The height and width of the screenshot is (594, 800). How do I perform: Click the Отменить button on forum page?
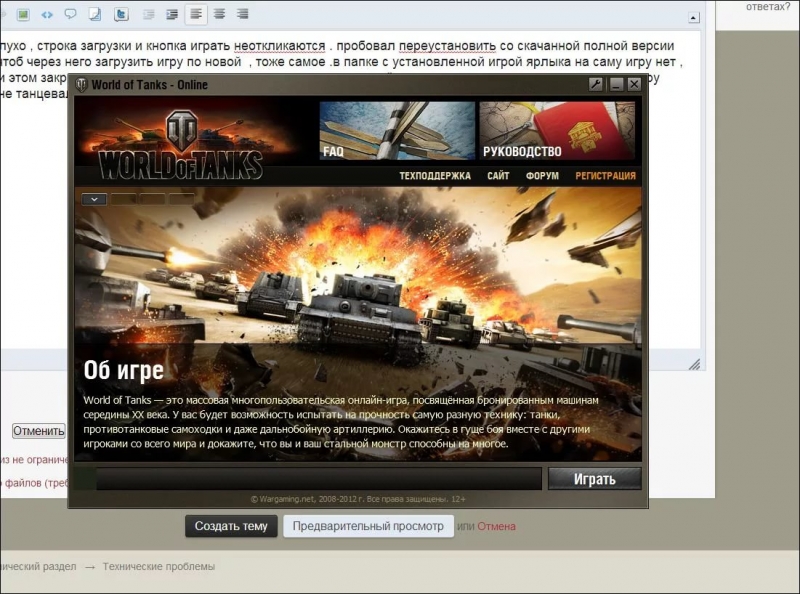39,431
